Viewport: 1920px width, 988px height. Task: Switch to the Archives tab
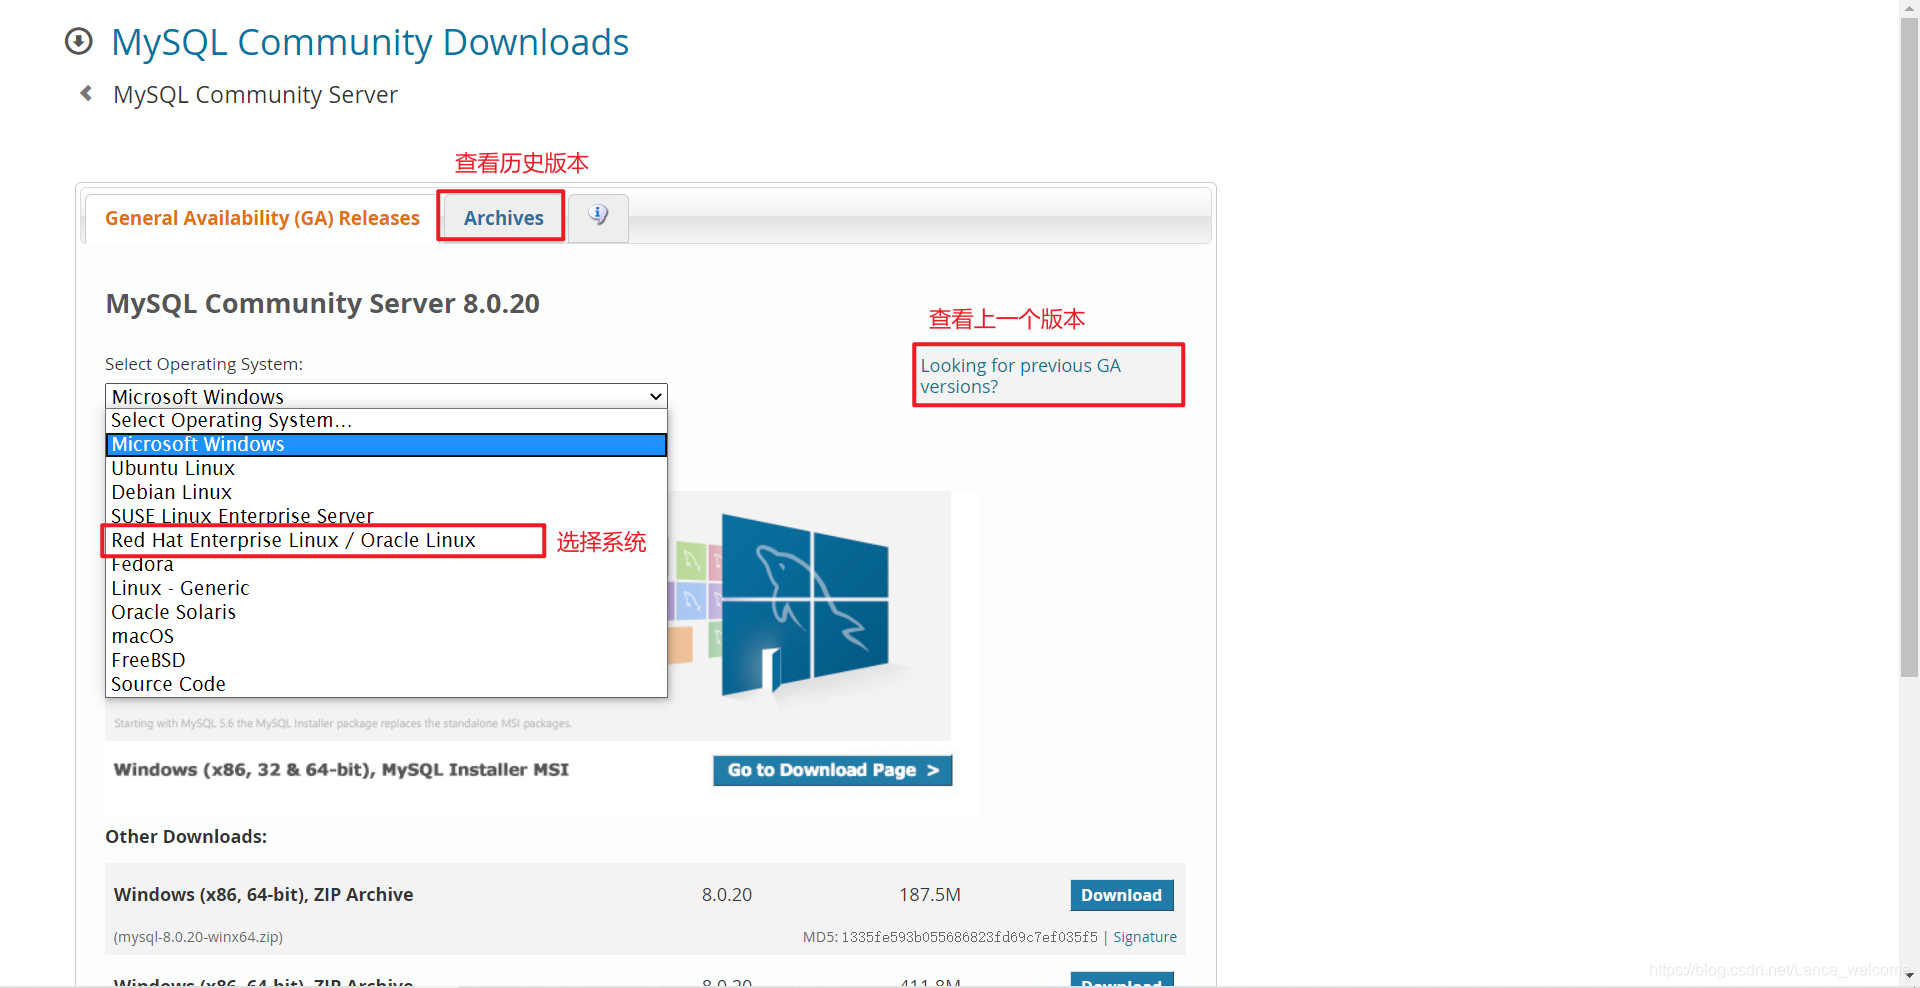point(503,218)
